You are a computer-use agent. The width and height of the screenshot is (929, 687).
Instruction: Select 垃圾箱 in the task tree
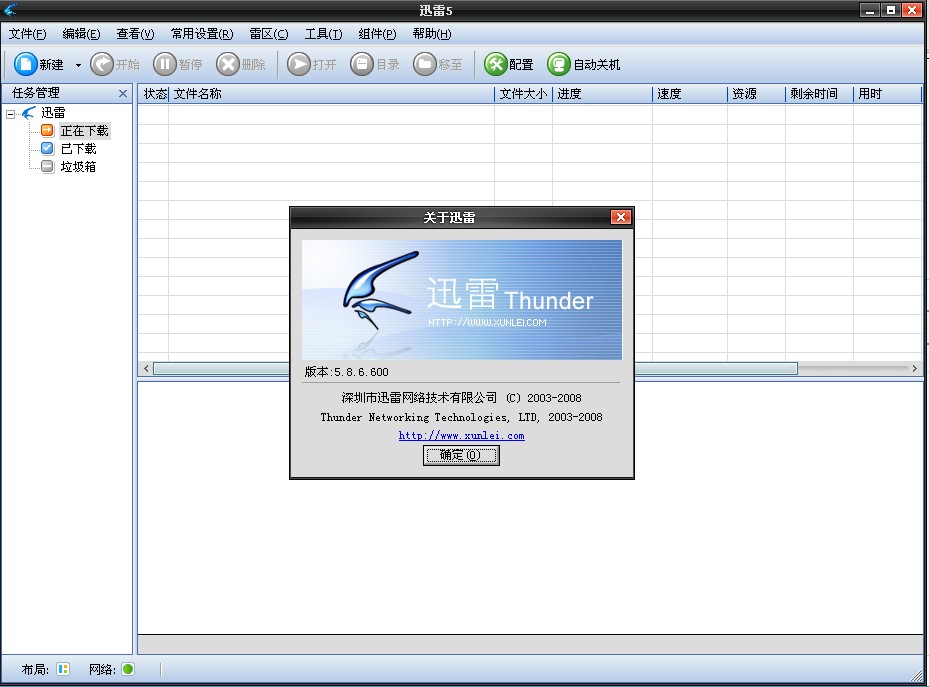click(78, 166)
